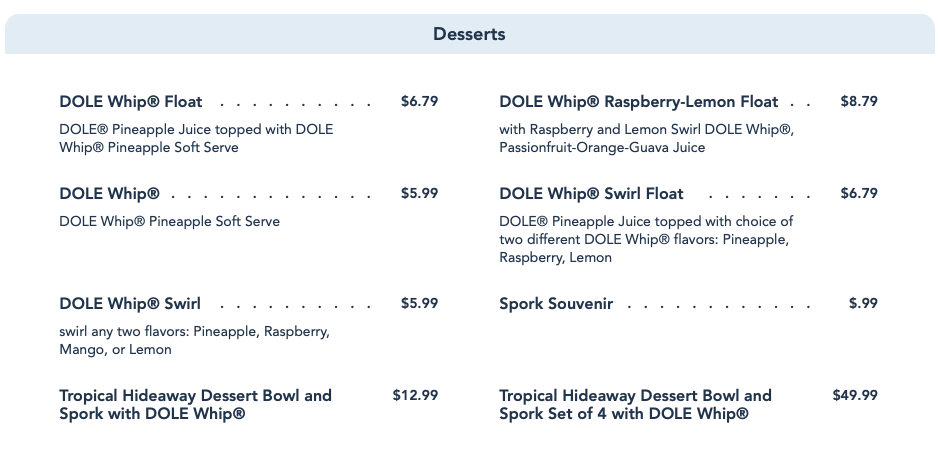This screenshot has width=938, height=469.
Task: Click the $6.79 price of DOLE Whip Float
Action: 419,101
